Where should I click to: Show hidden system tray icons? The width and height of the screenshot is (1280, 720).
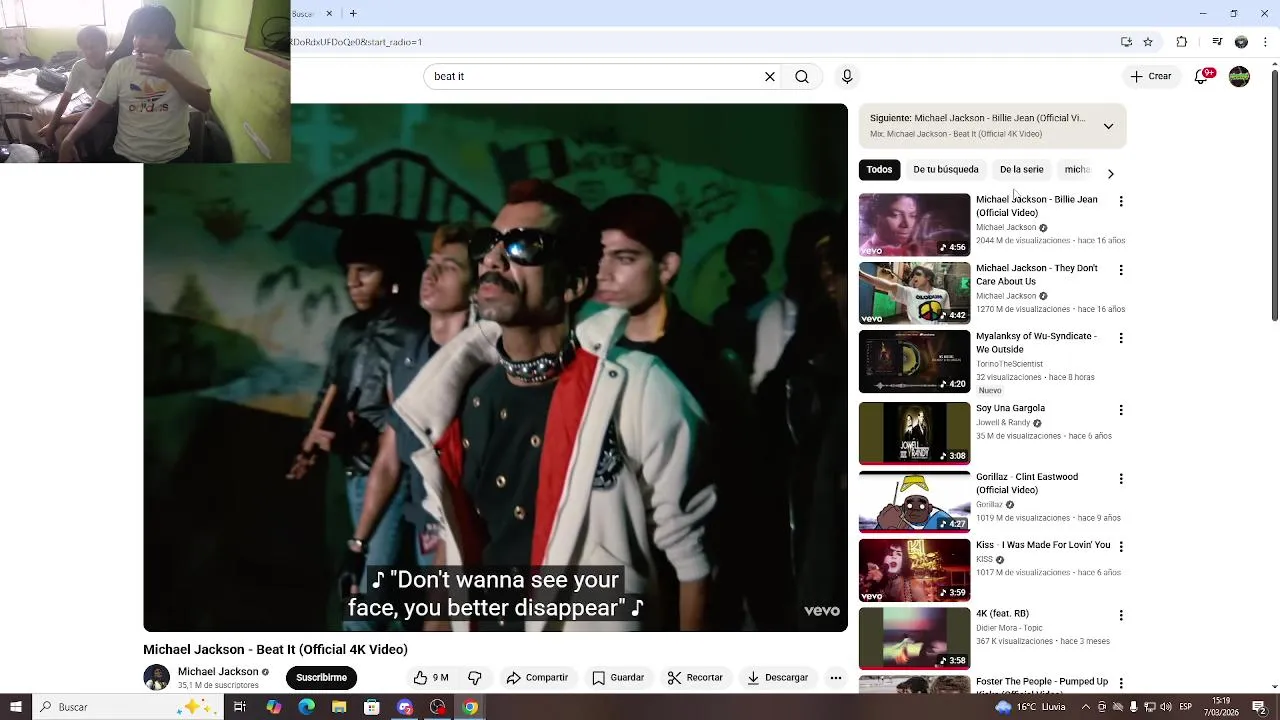tap(1087, 707)
